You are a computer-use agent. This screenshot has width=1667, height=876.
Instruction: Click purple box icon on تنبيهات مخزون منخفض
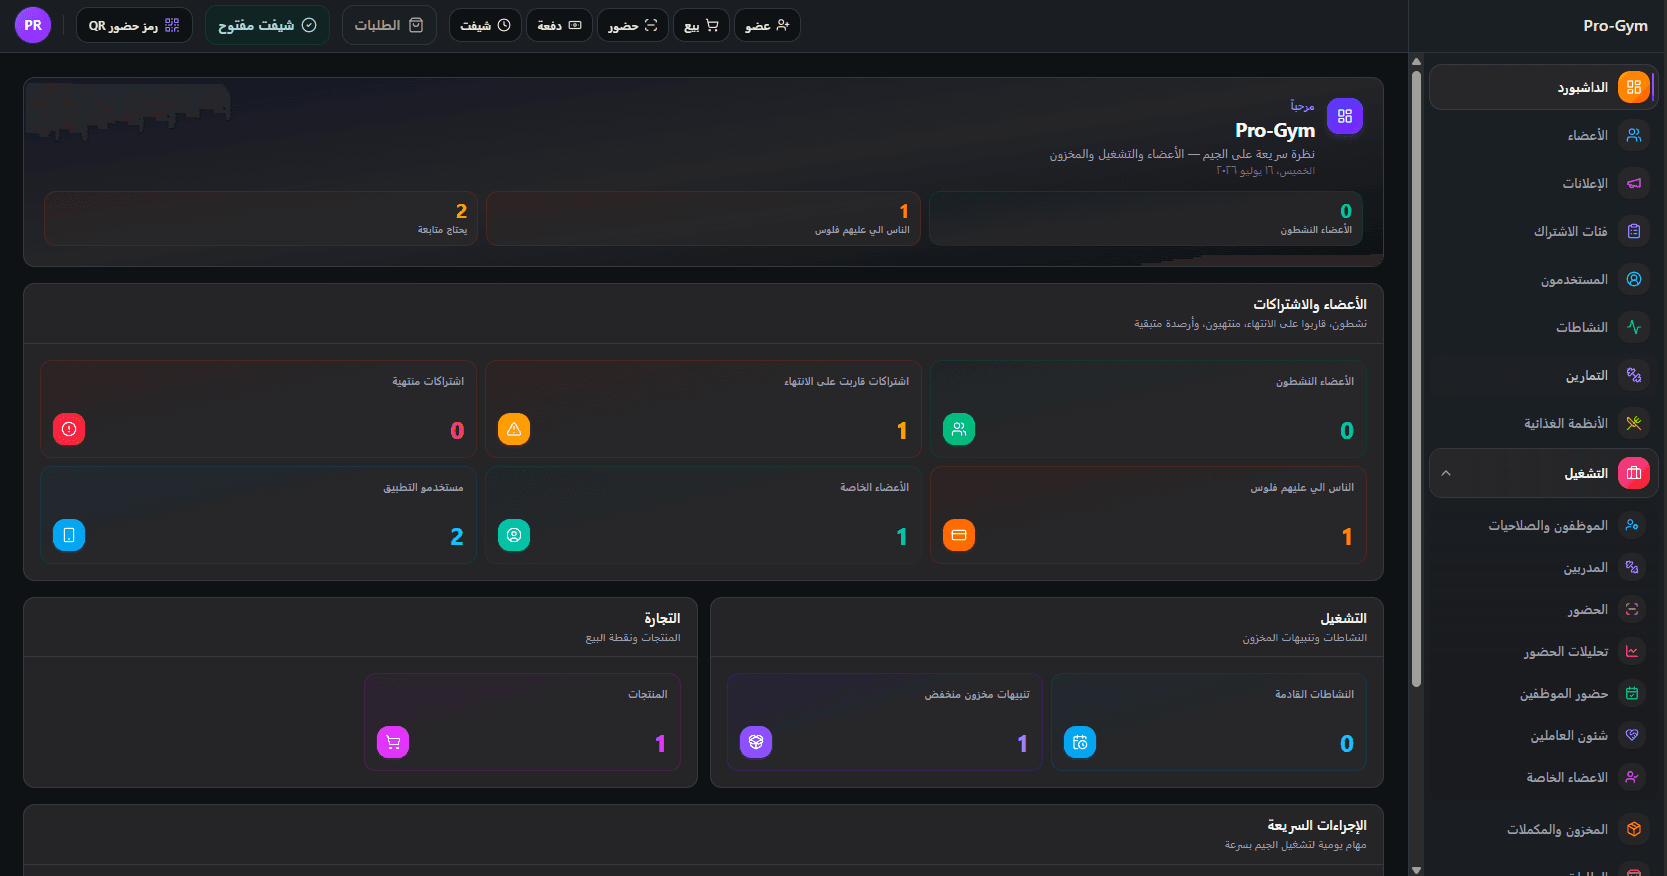tap(756, 742)
